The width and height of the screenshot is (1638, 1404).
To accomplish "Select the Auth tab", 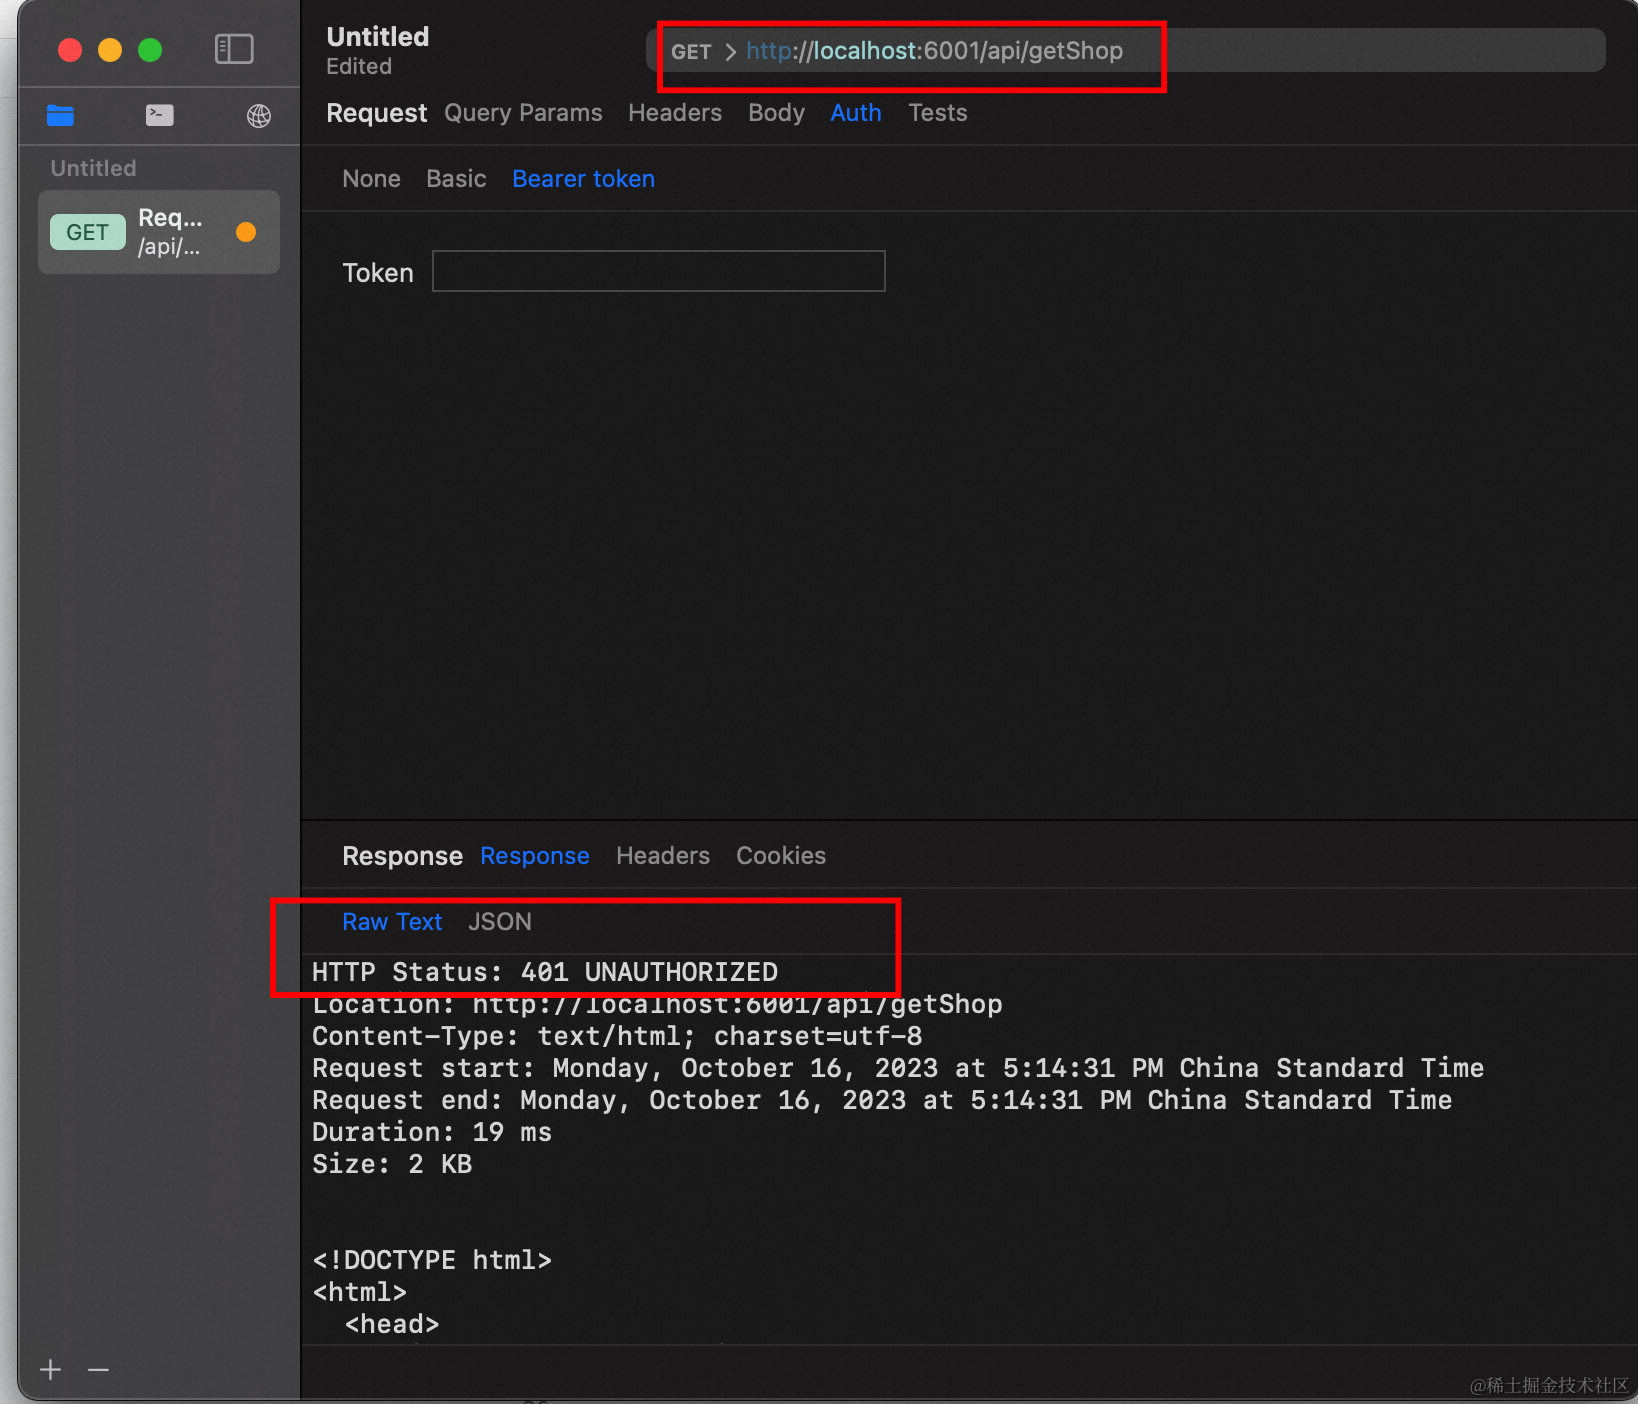I will [856, 113].
